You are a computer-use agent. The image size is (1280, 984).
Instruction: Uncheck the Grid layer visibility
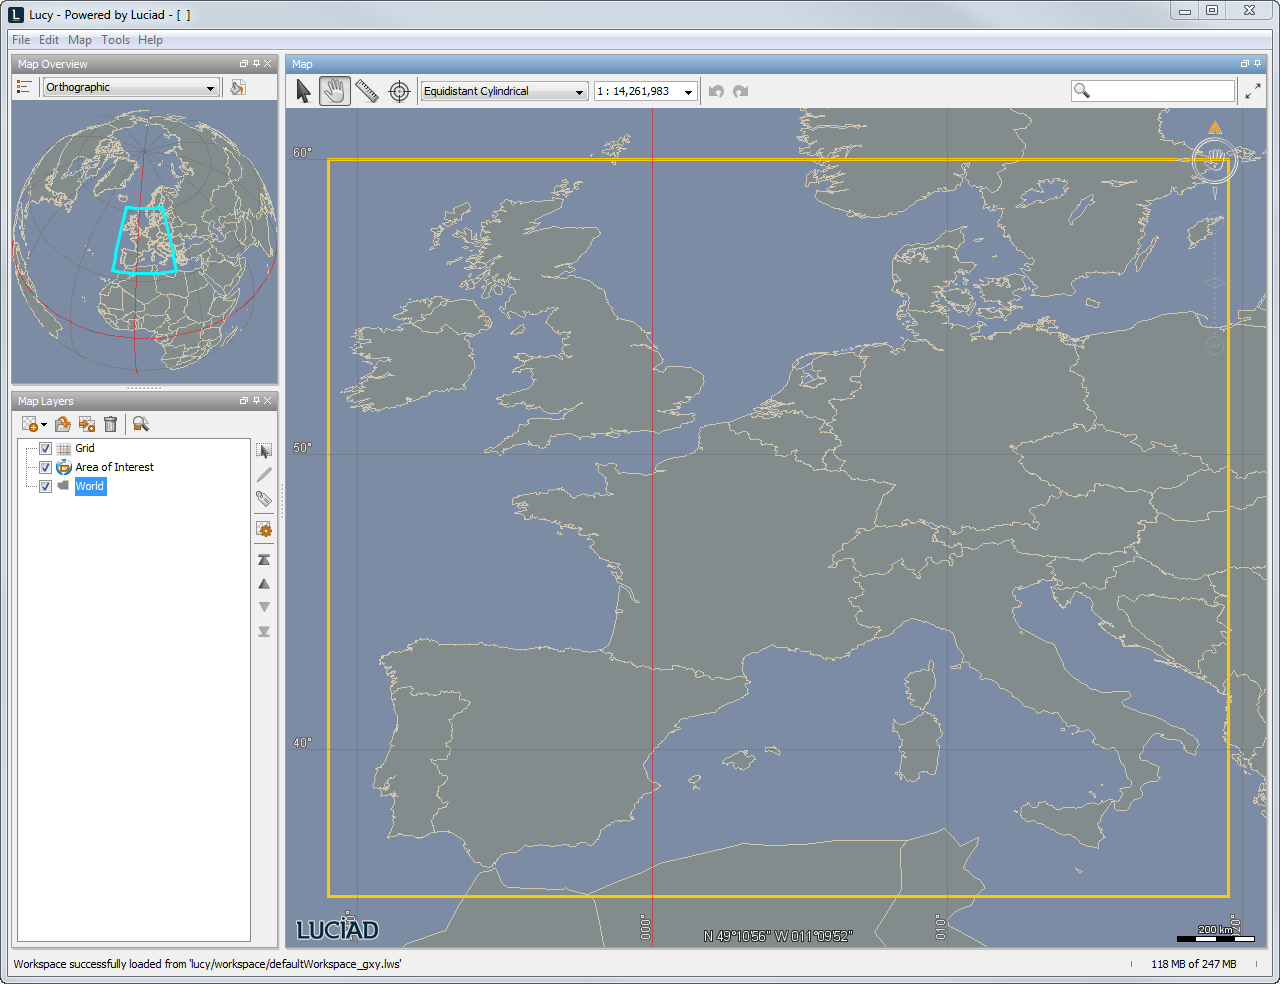(45, 448)
